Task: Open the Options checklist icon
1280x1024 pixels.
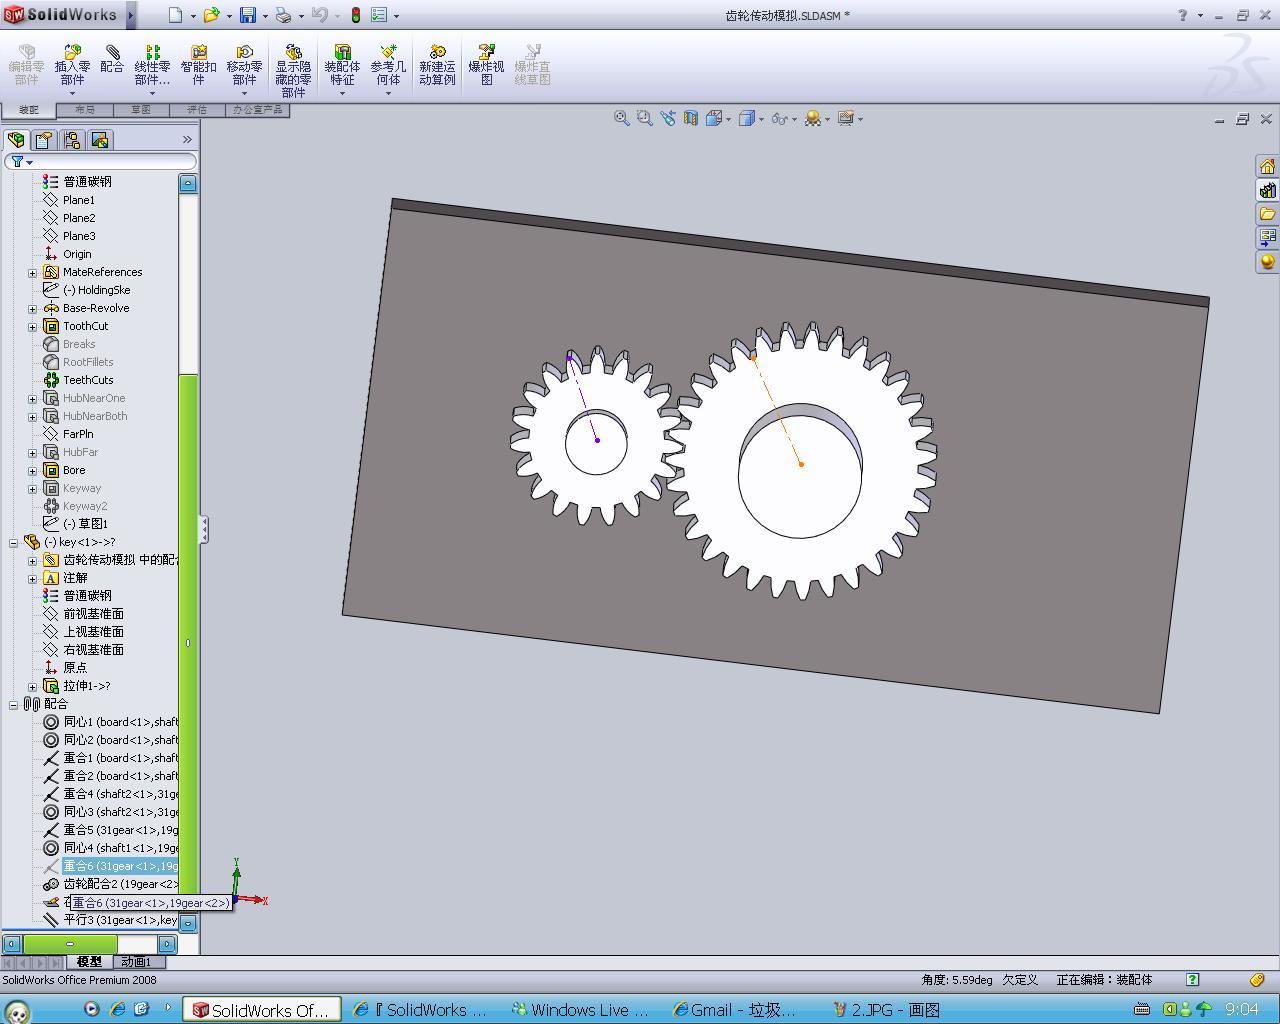Action: (x=379, y=15)
